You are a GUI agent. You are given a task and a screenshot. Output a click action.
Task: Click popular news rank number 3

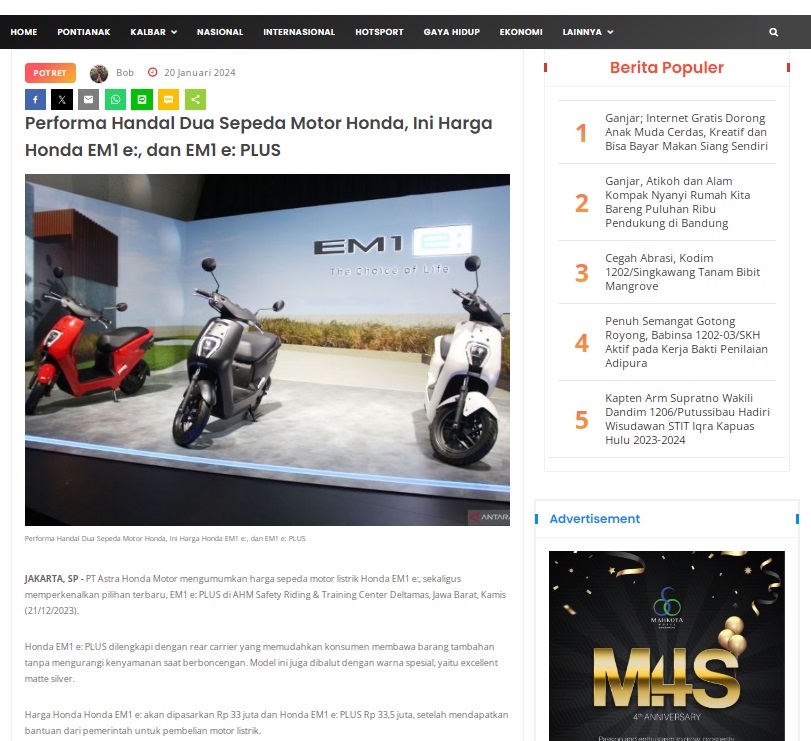click(x=582, y=273)
